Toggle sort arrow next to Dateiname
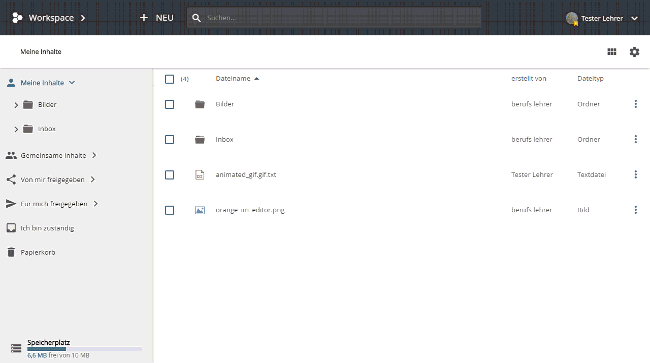This screenshot has height=363, width=650. coord(257,79)
